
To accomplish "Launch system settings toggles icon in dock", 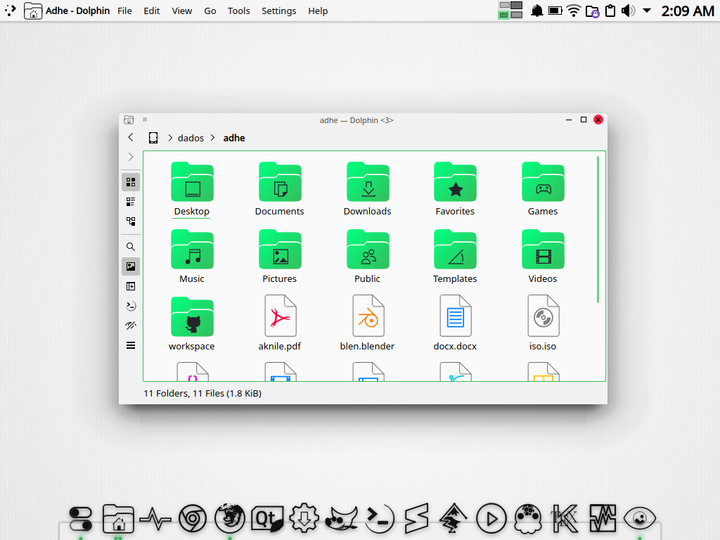I will [x=81, y=519].
